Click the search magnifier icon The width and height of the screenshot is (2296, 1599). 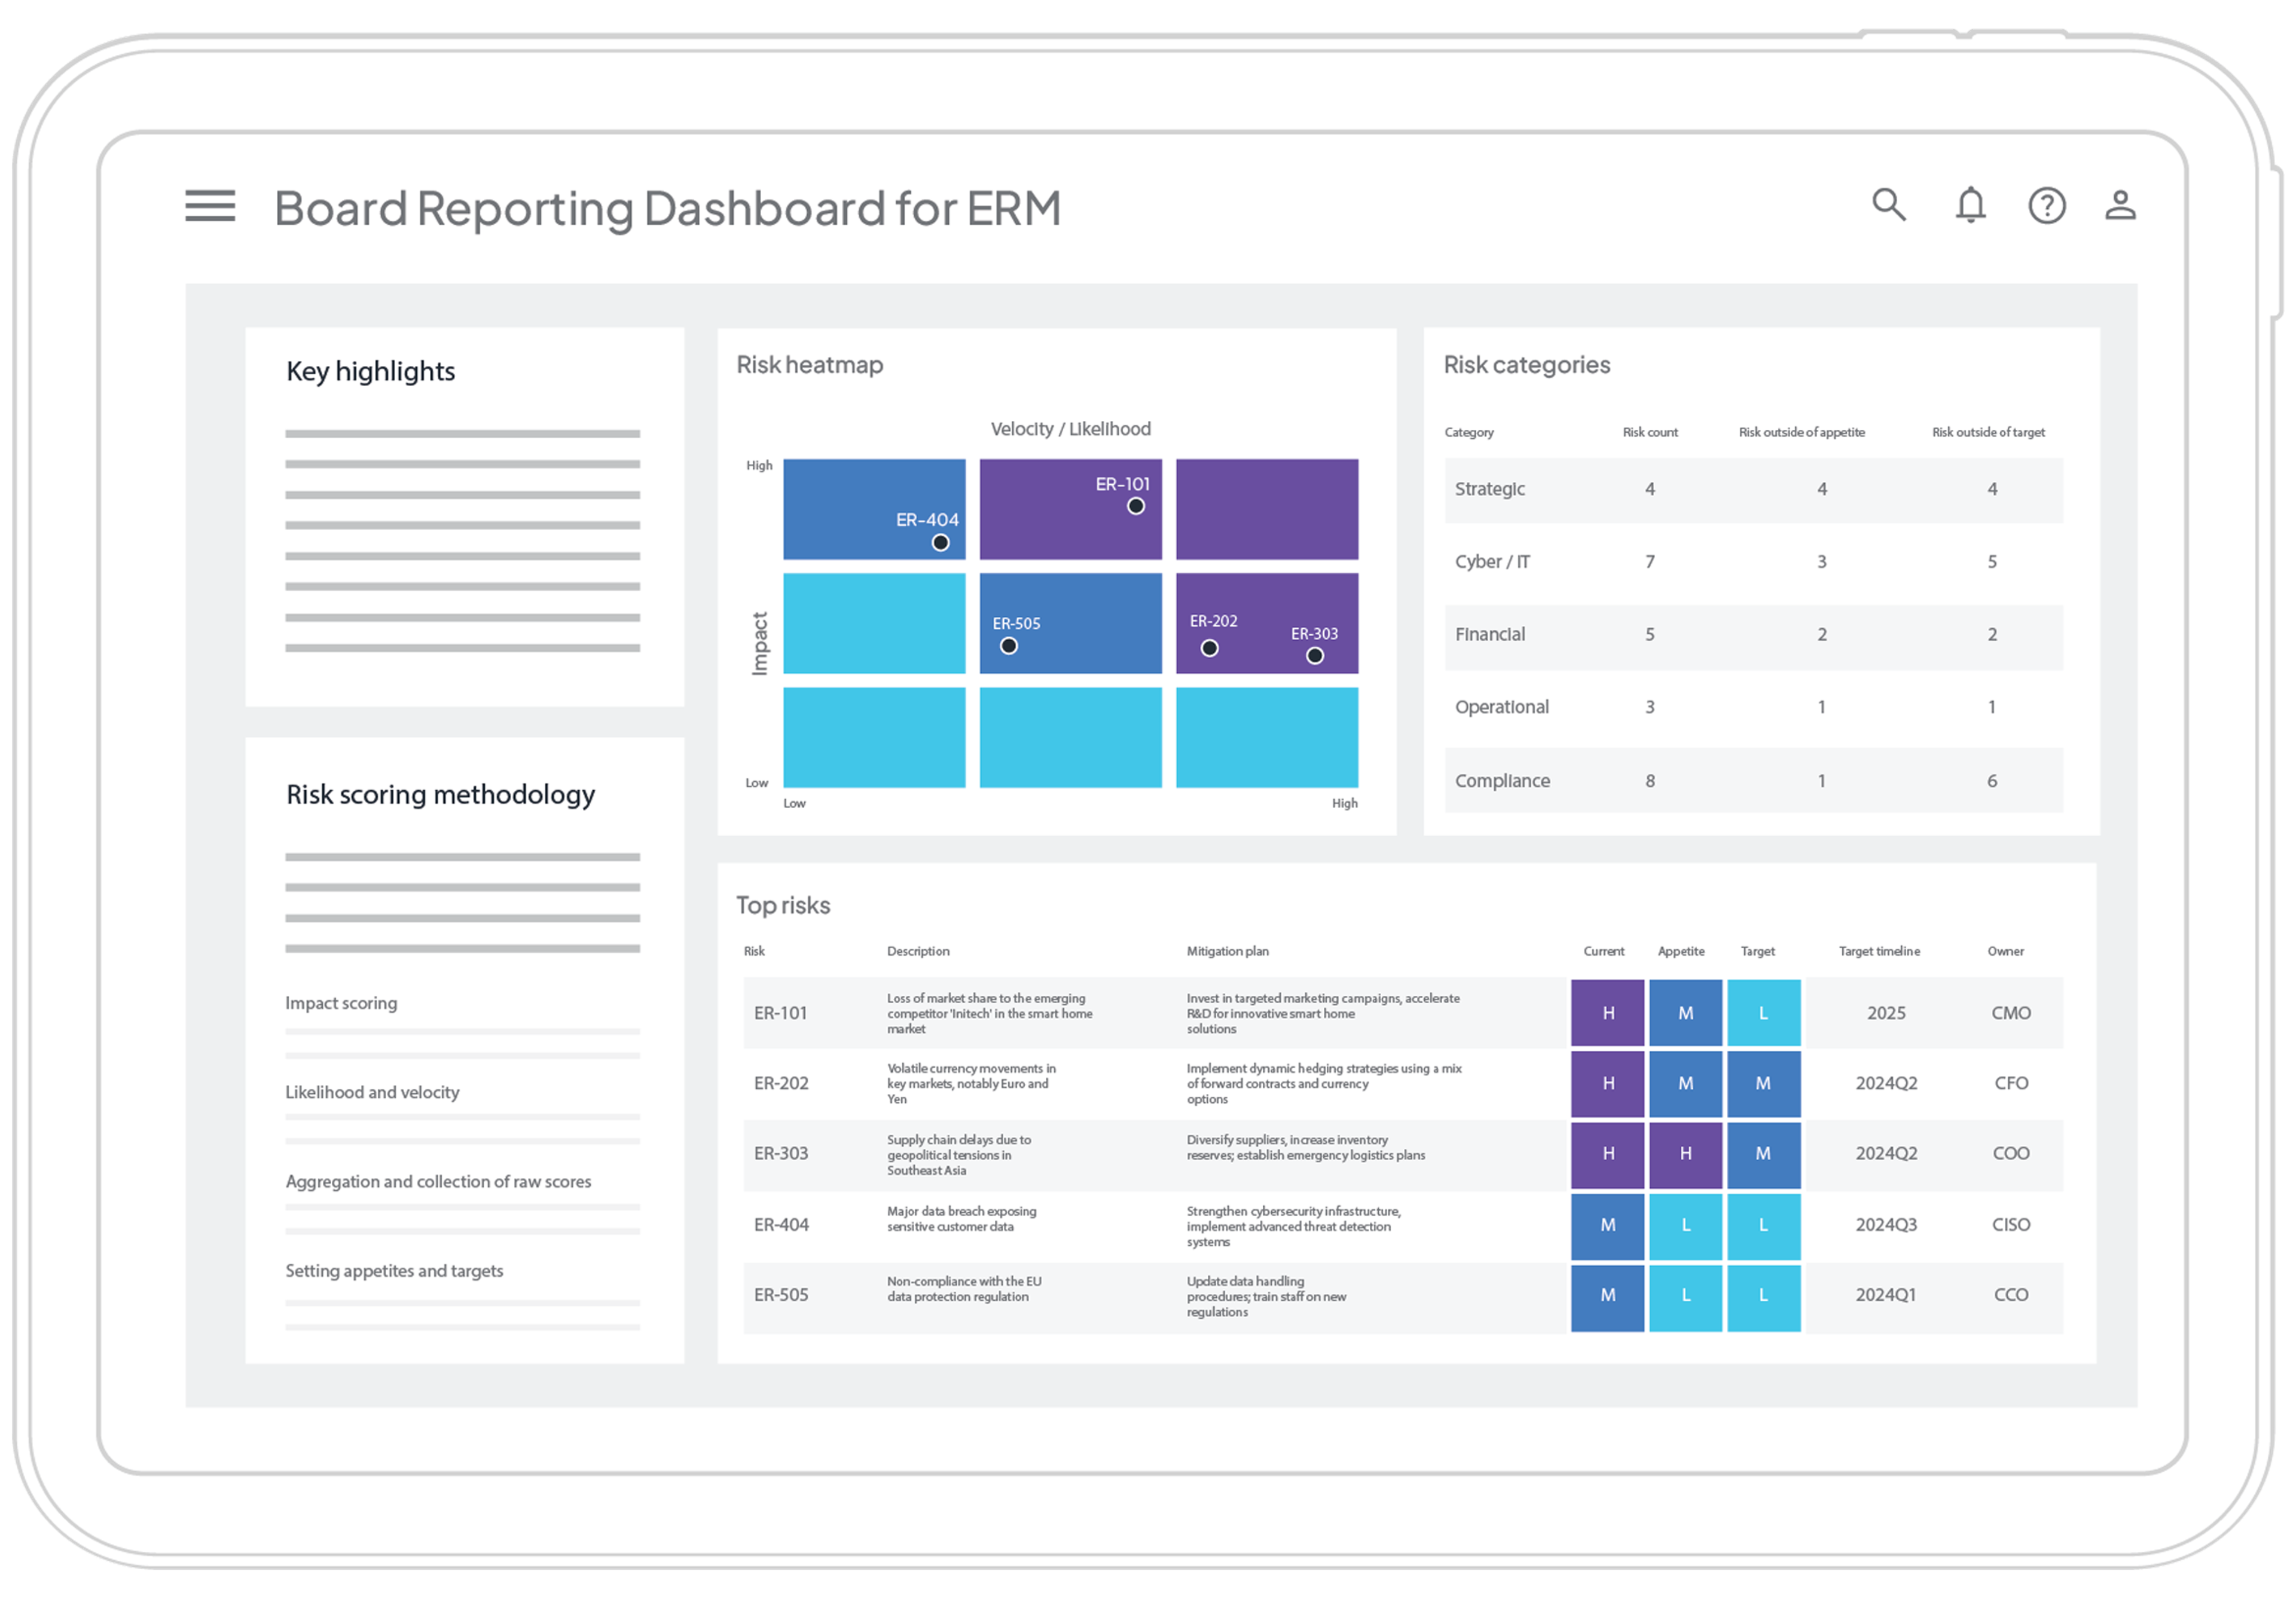[x=1888, y=204]
